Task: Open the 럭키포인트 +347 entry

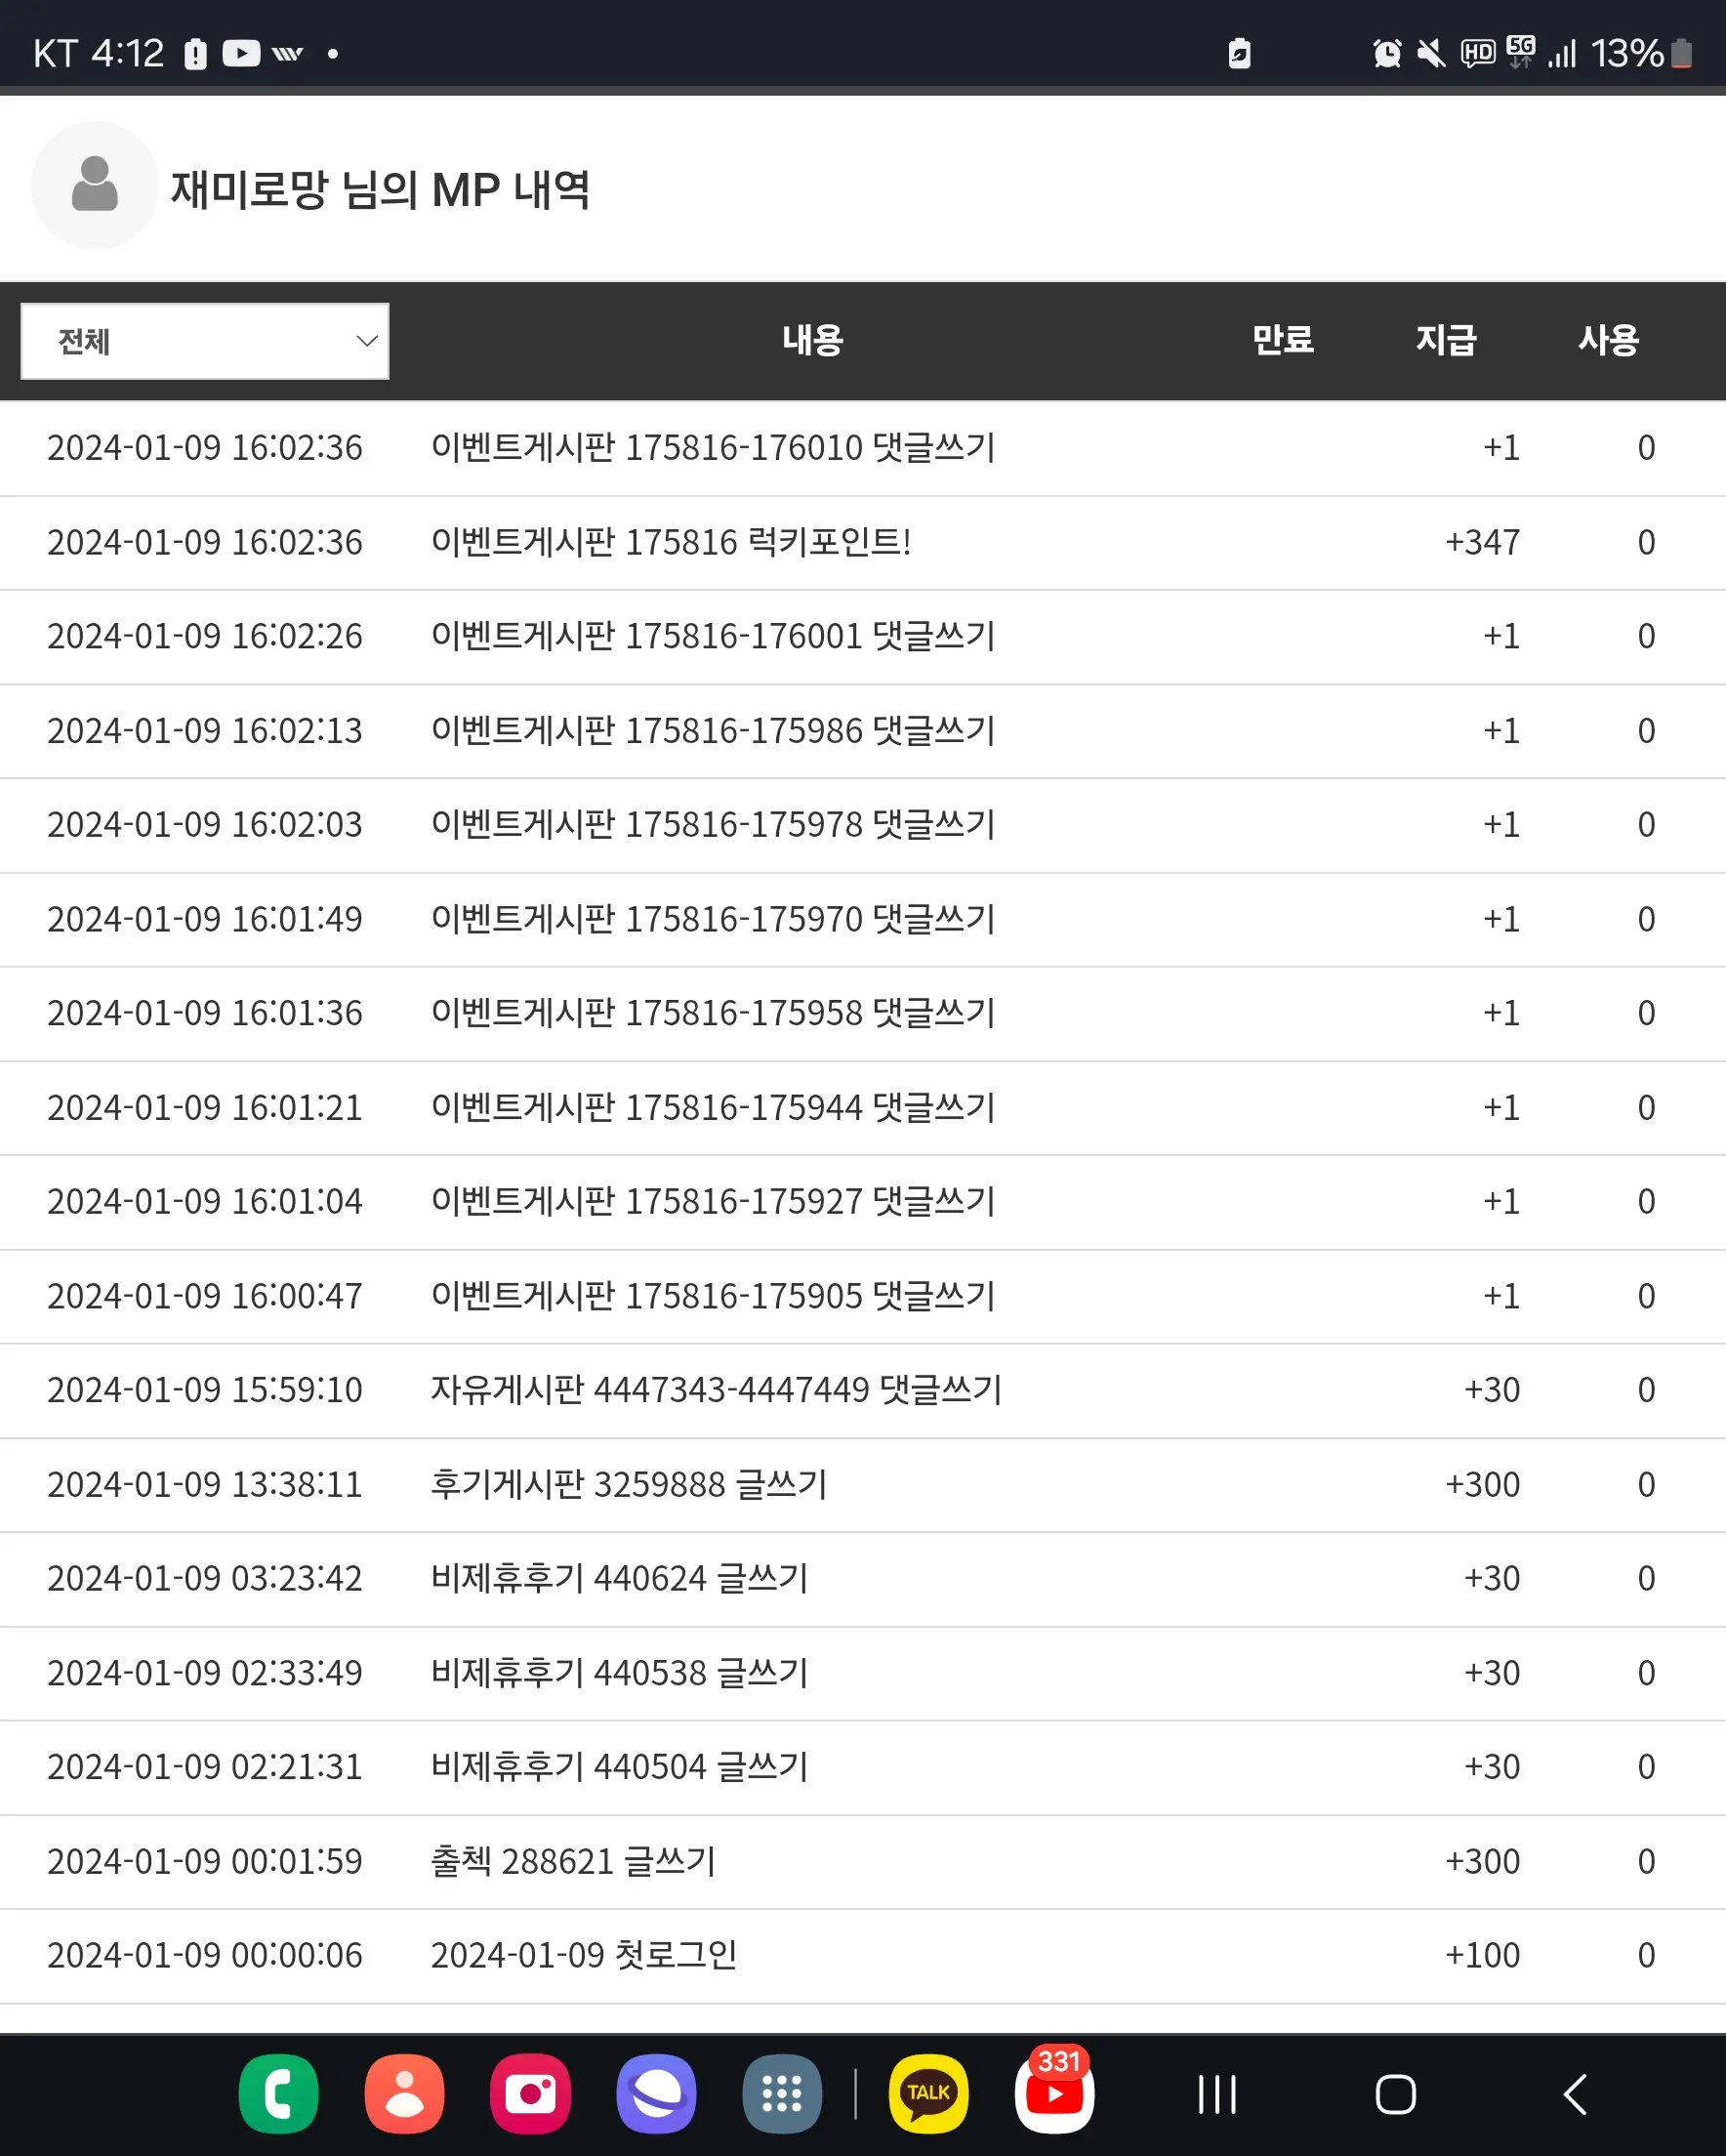Action: pyautogui.click(x=863, y=543)
